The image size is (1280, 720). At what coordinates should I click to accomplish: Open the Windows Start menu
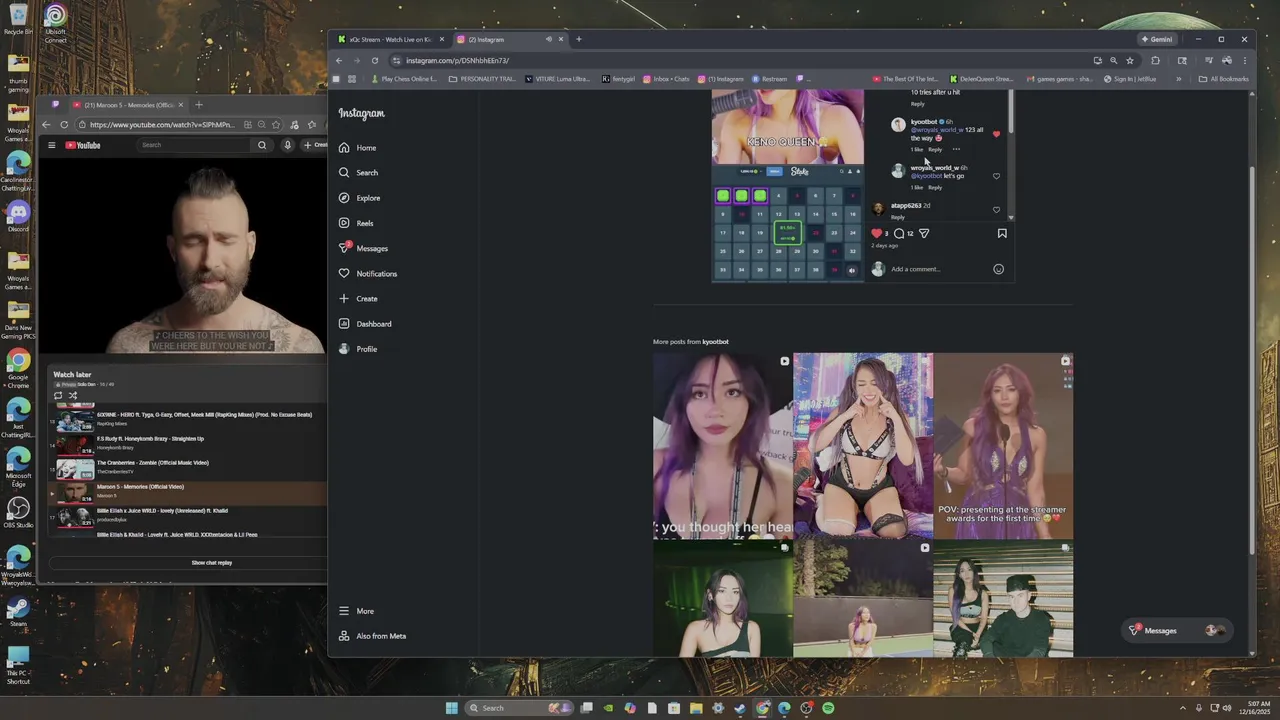451,708
